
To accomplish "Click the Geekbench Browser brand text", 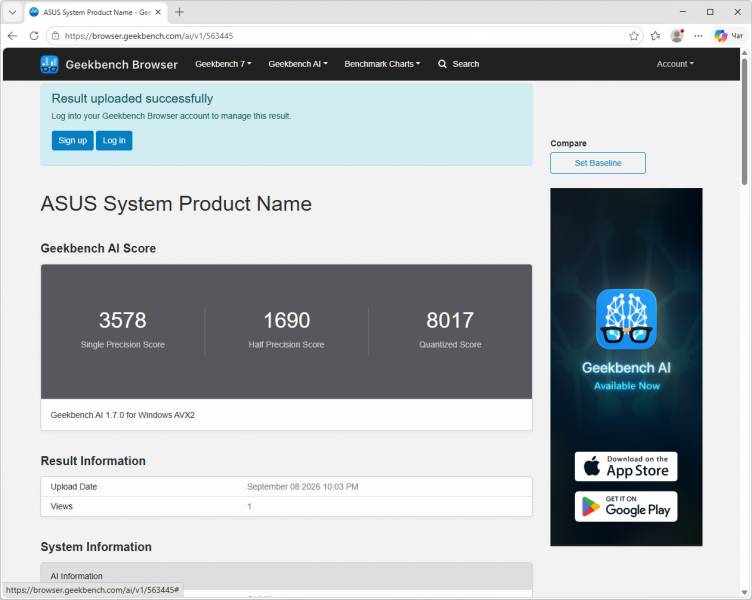I will 121,64.
